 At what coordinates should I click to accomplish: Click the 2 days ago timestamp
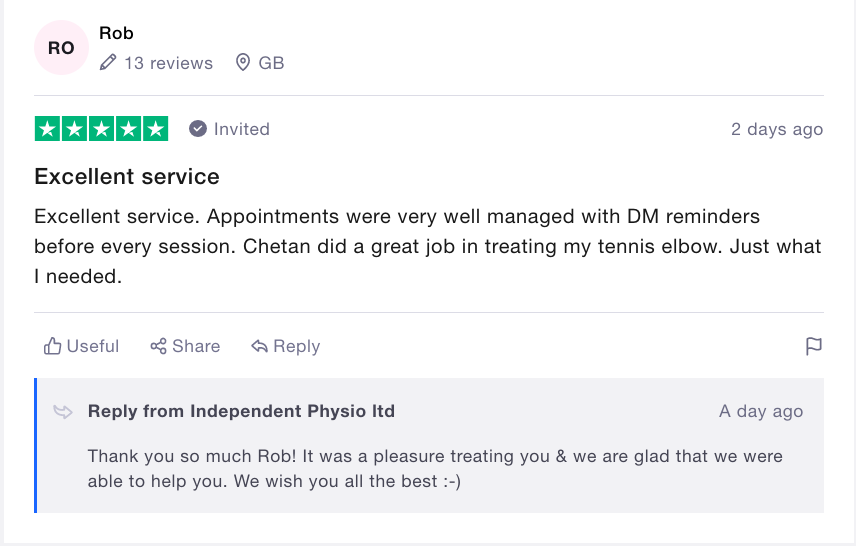coord(777,129)
